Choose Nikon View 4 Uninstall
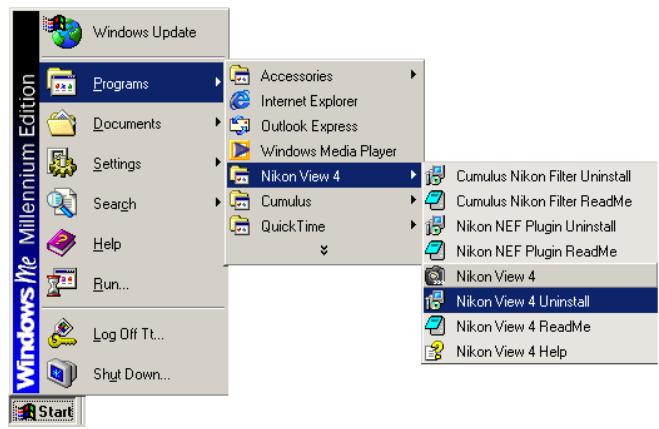 coord(540,301)
